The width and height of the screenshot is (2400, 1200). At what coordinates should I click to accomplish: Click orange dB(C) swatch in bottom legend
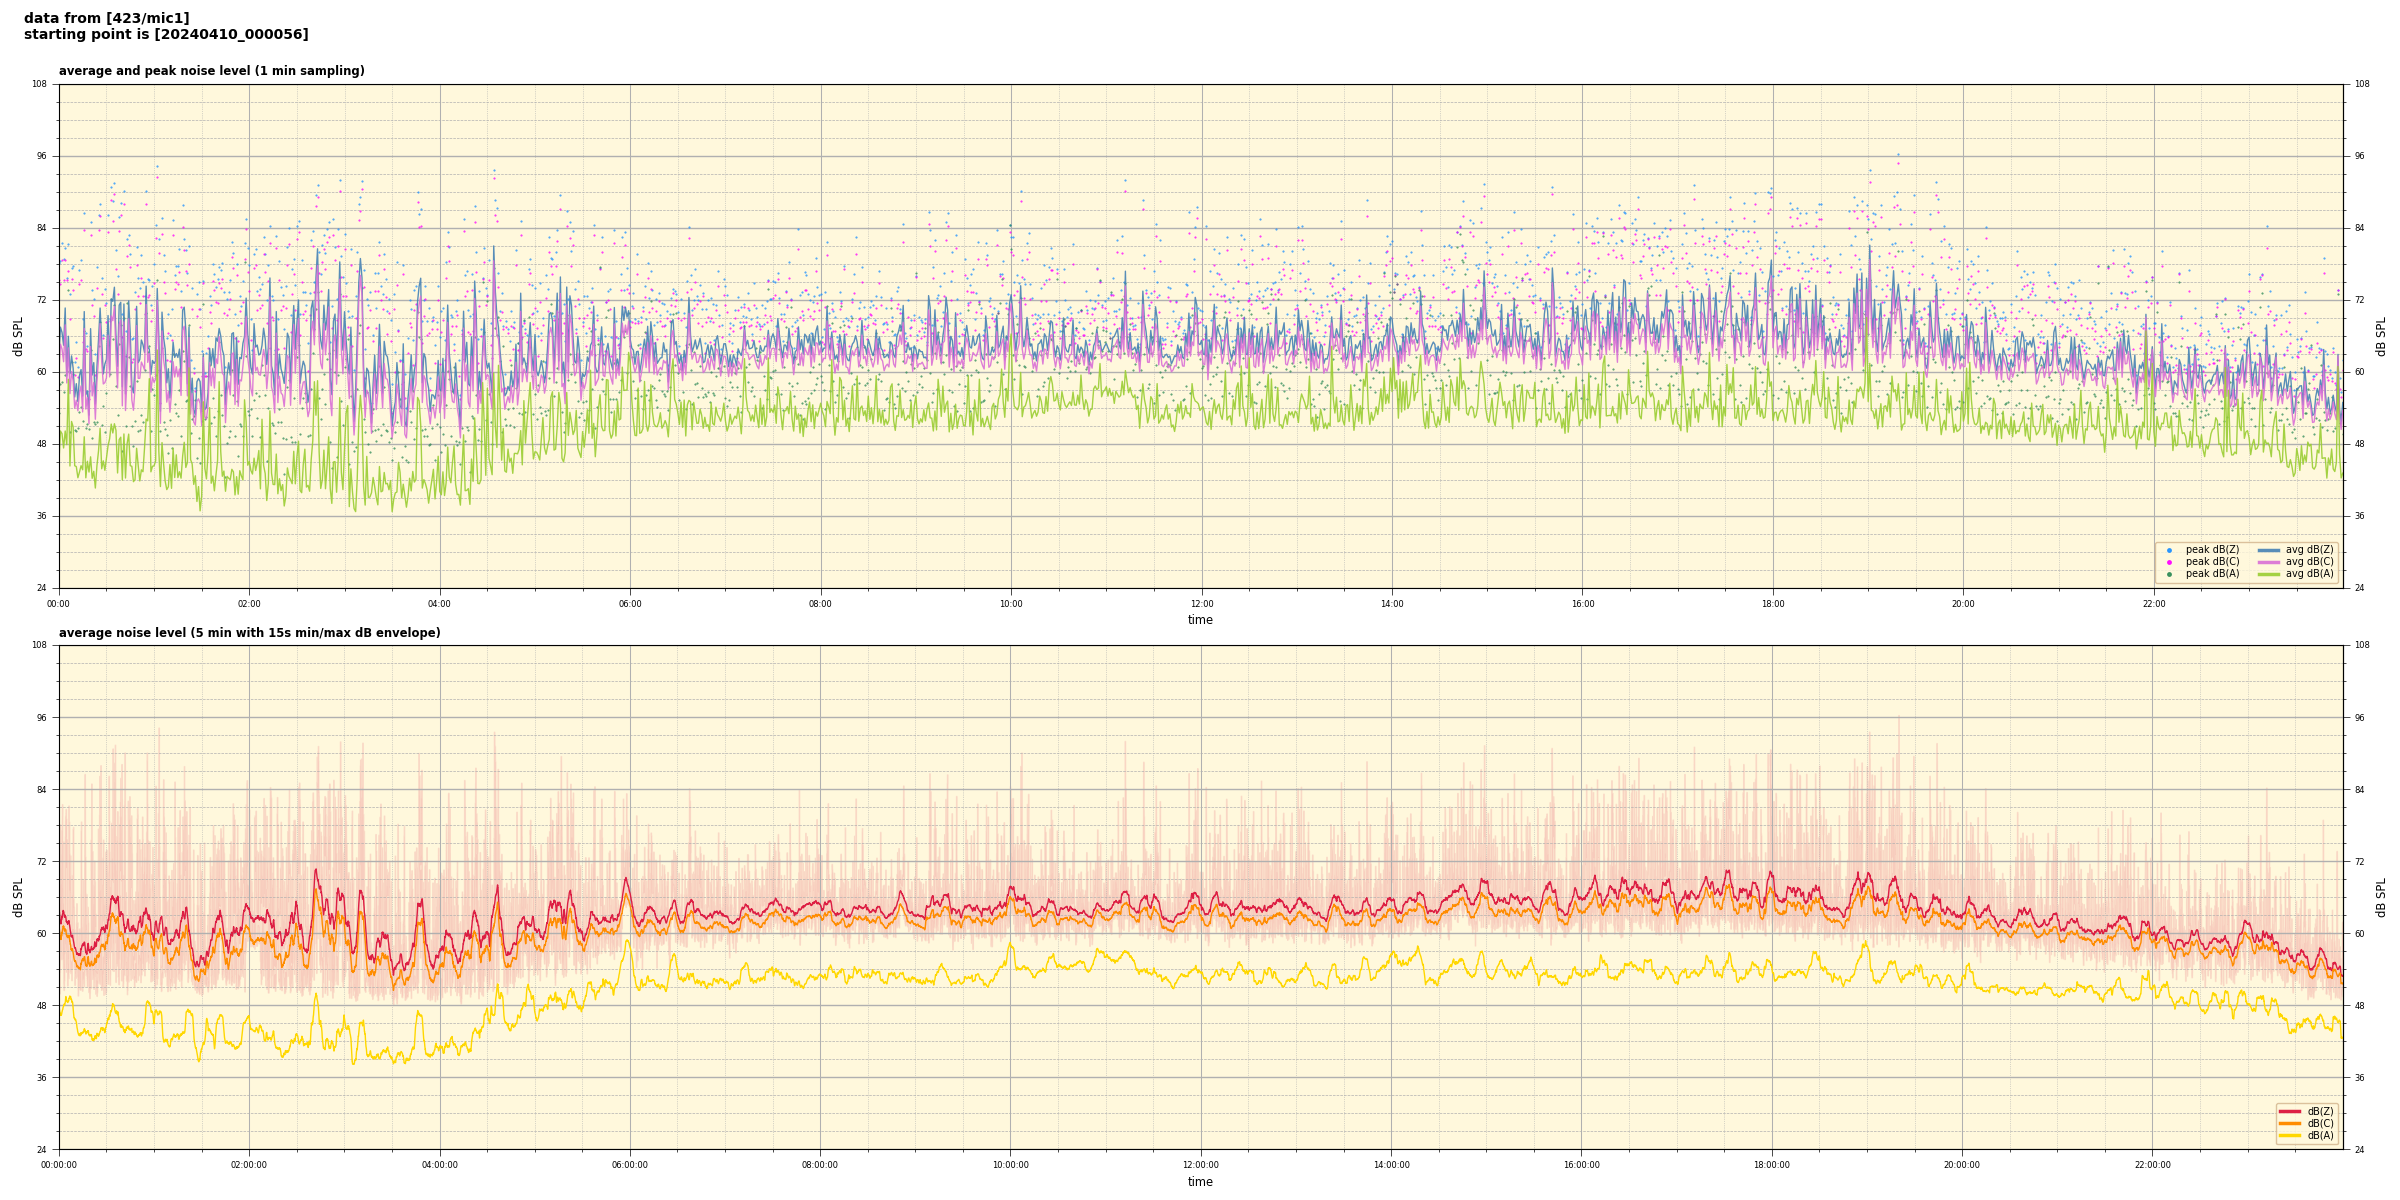2290,1123
